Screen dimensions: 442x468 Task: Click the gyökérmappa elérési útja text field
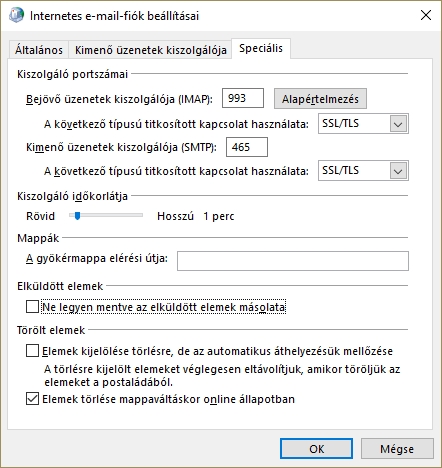point(293,261)
